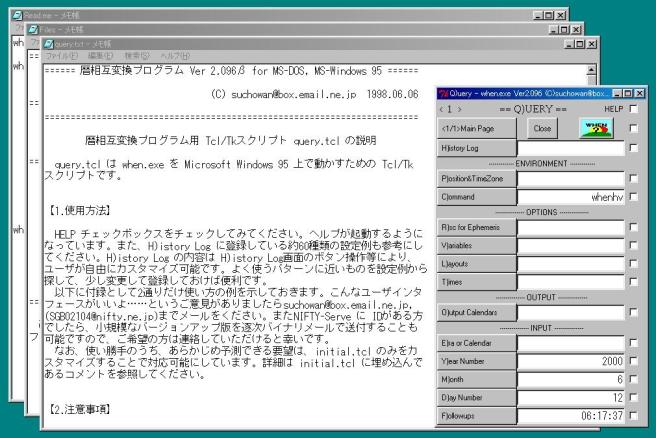The width and height of the screenshot is (656, 438).
Task: Enable the HELP checkbox
Action: point(633,109)
